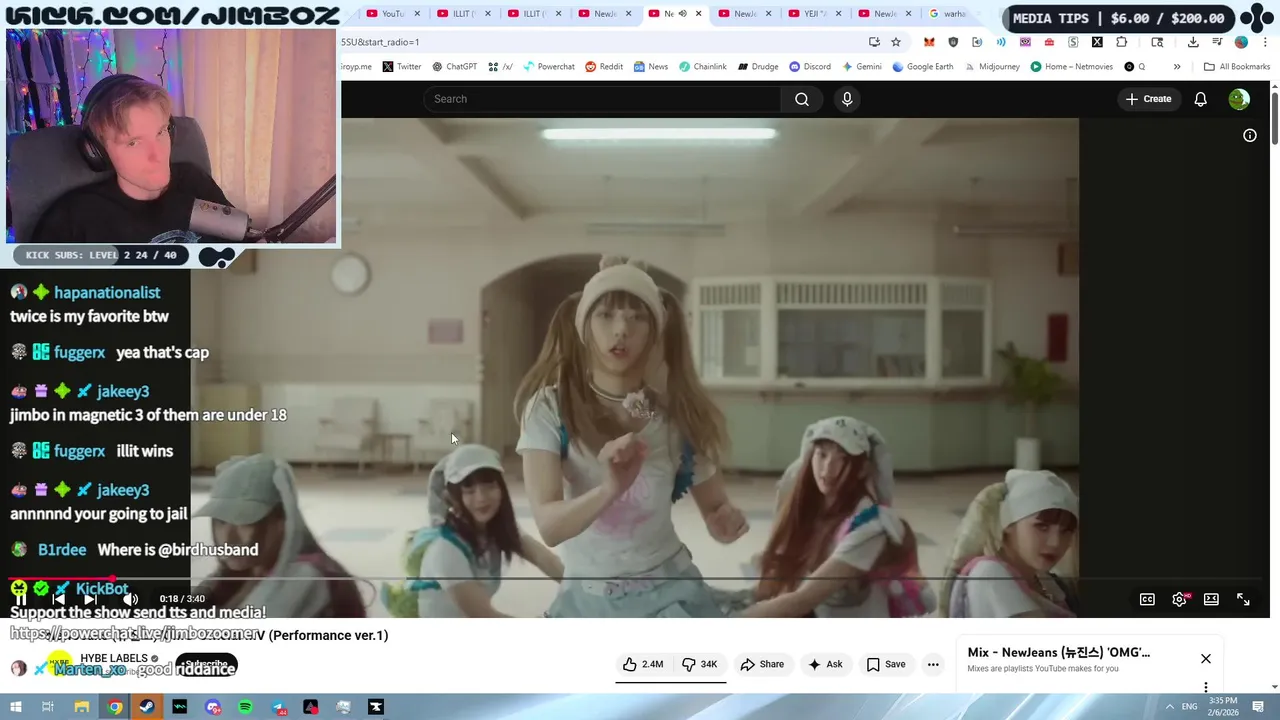Bookmark this page with the star icon
This screenshot has width=1280, height=720.
pos(896,42)
